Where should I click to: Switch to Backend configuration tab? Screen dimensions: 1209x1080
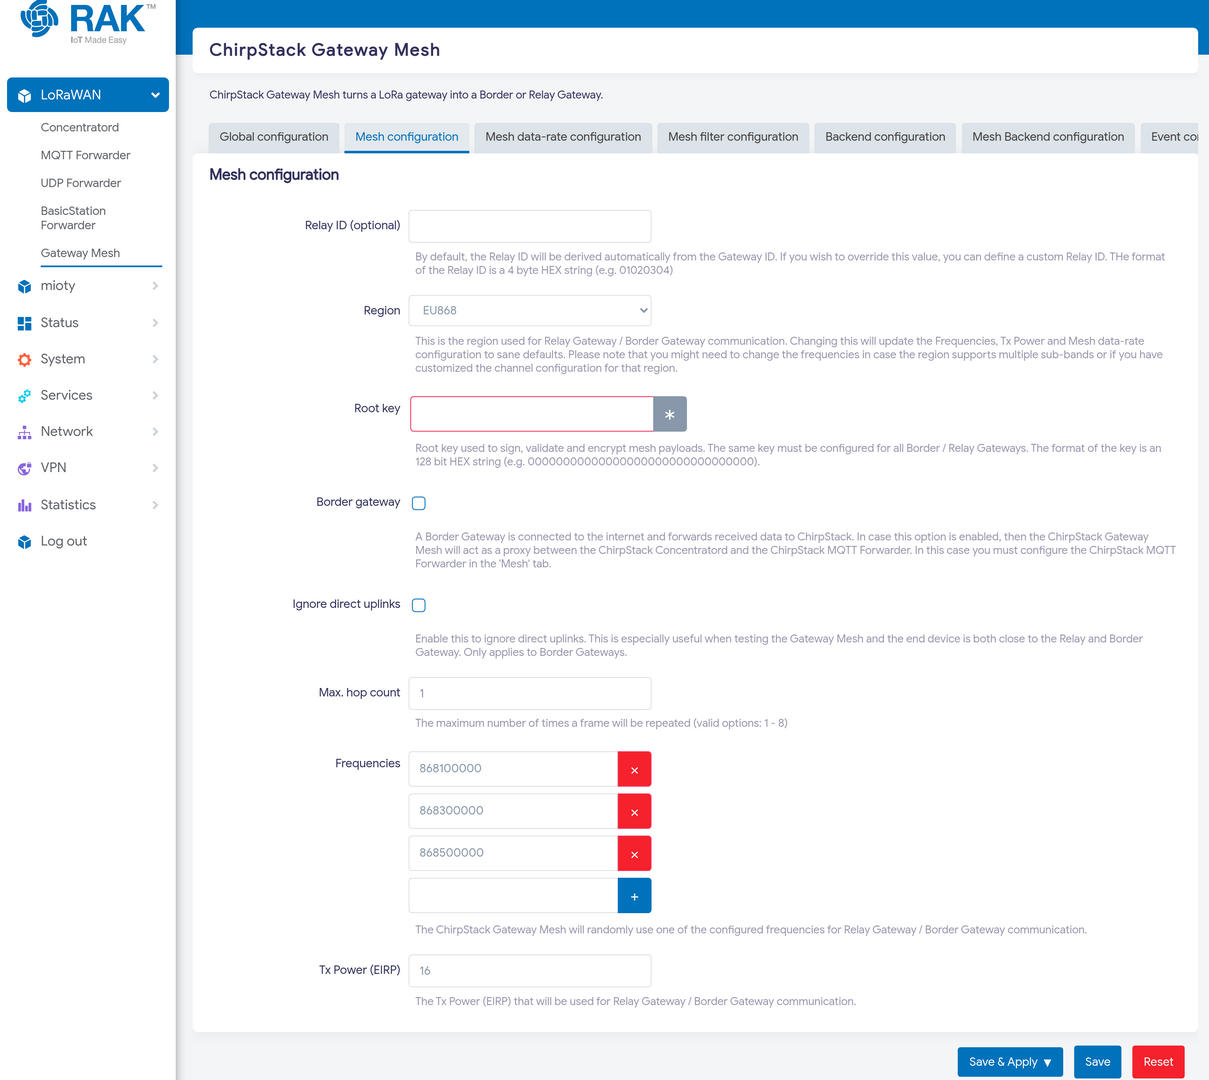(885, 137)
